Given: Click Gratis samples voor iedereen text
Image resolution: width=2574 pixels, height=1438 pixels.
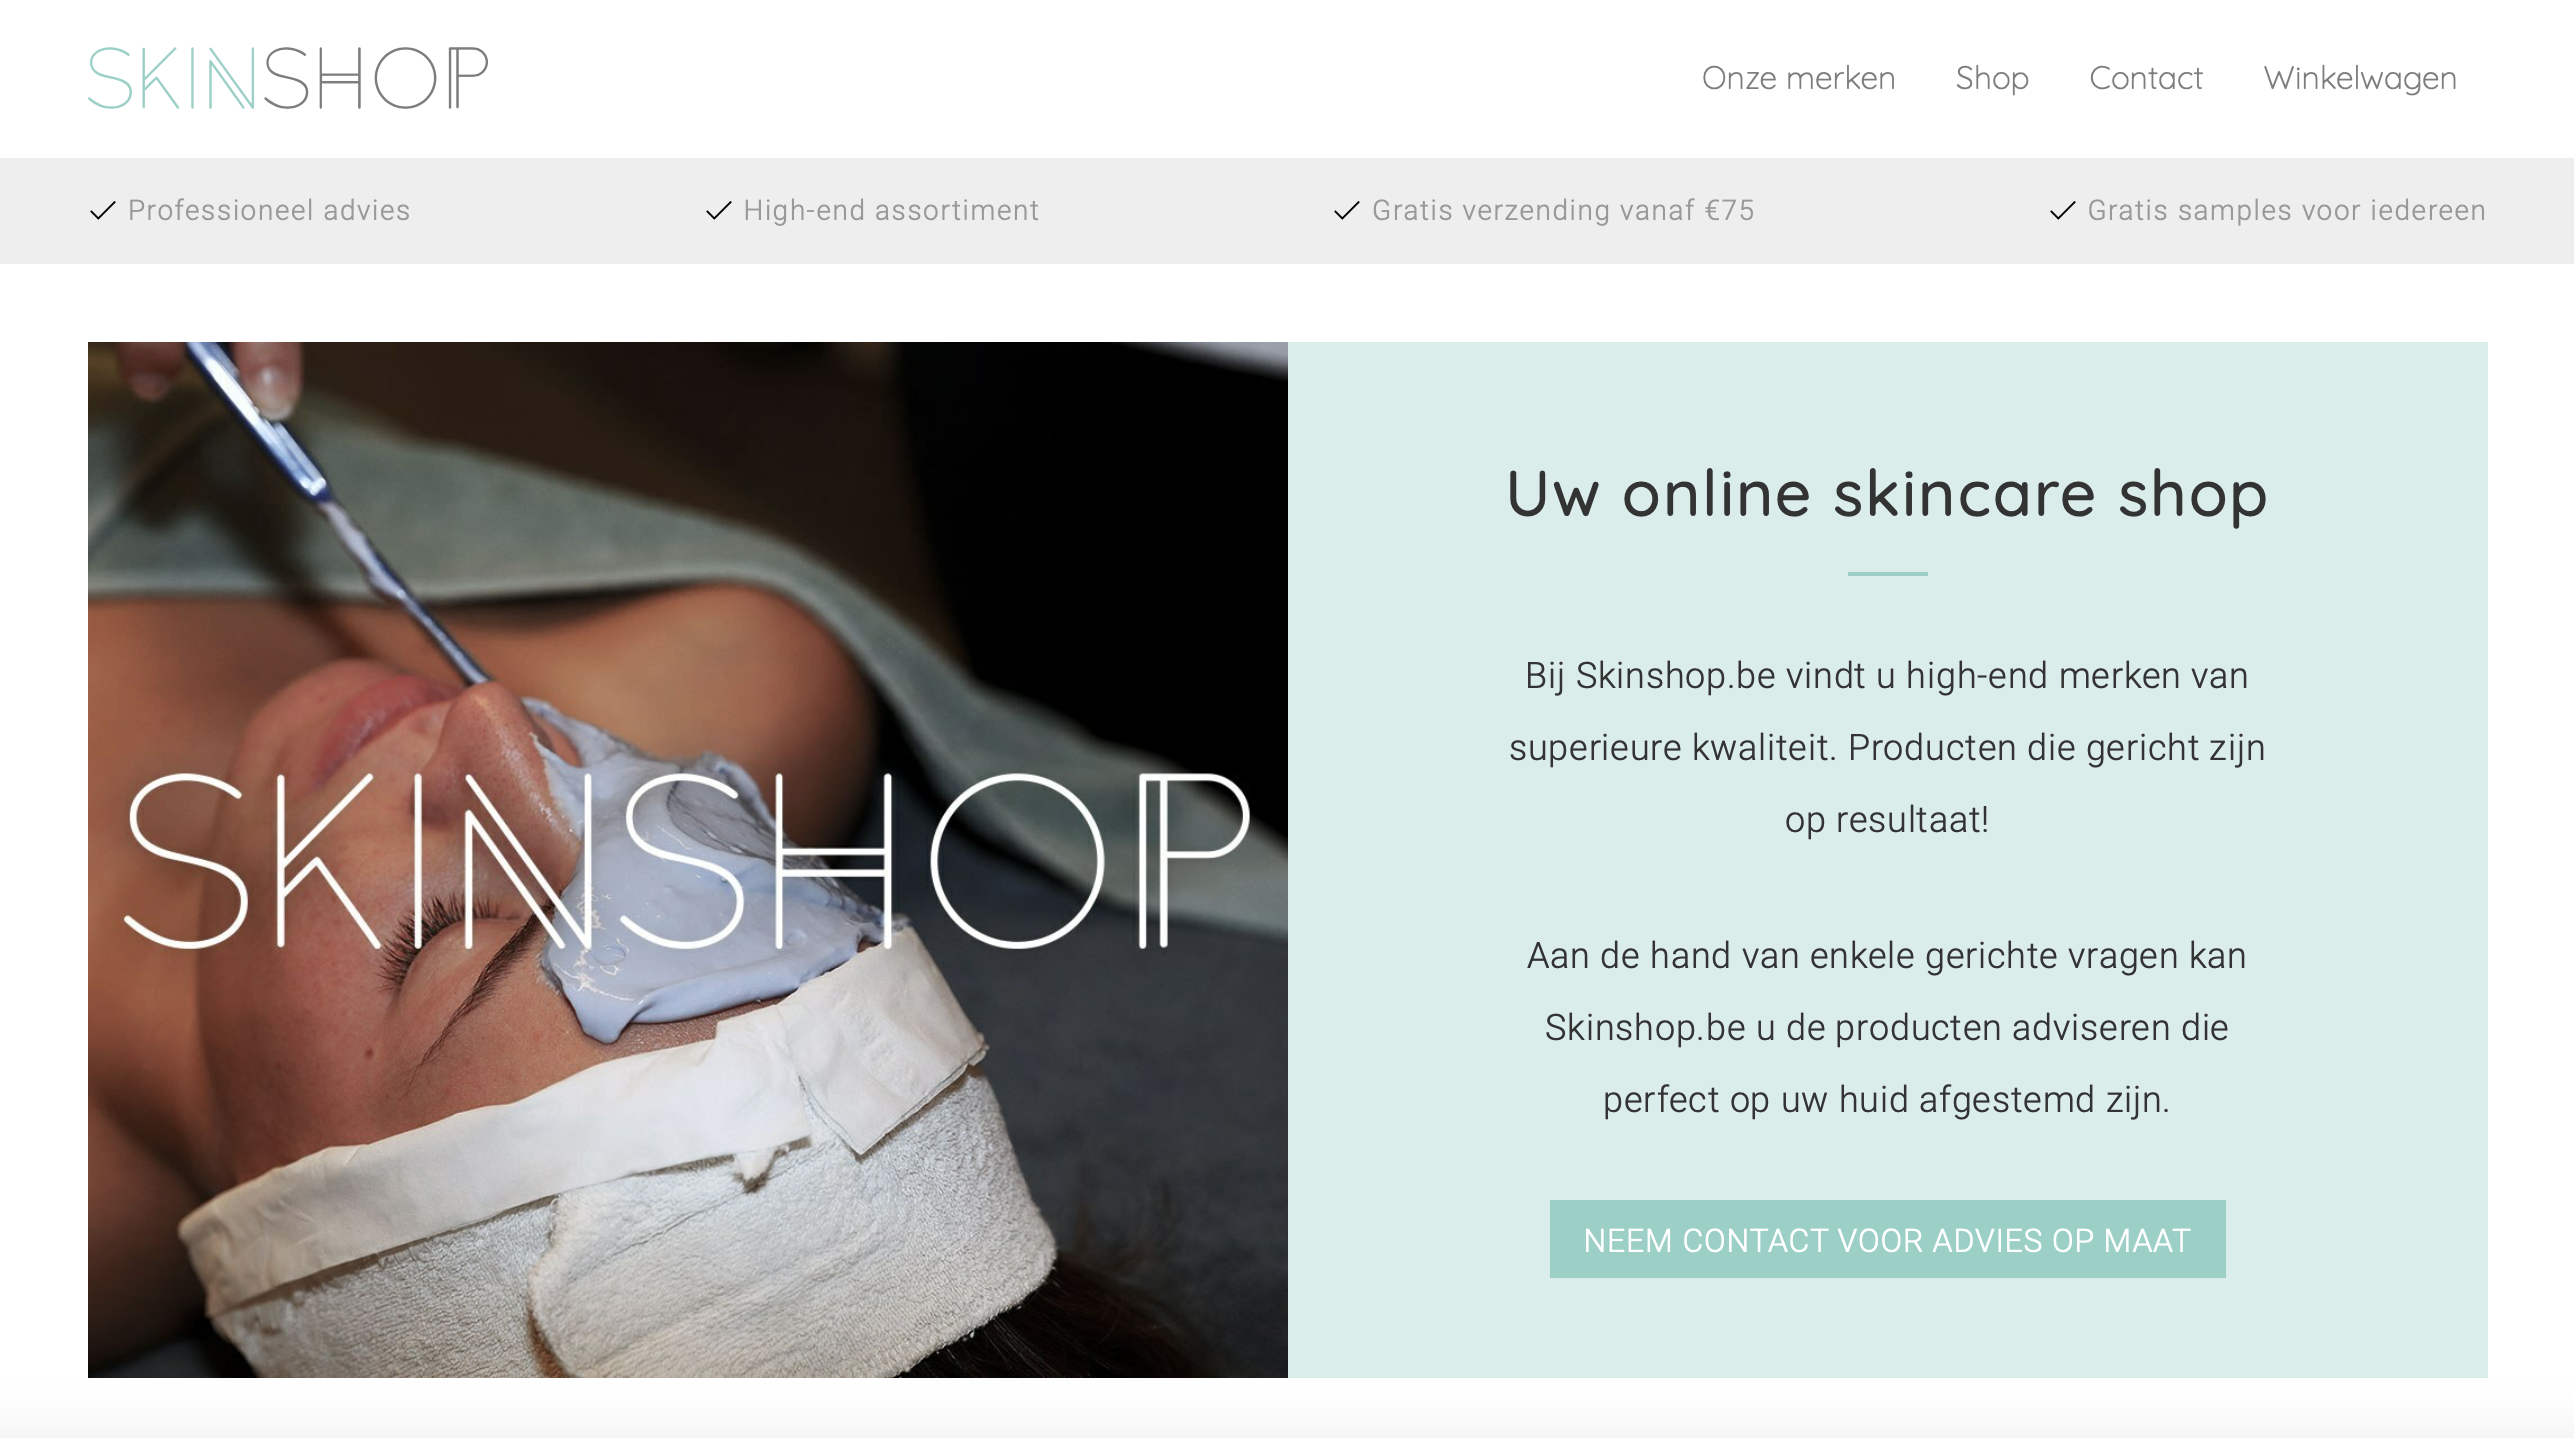Looking at the screenshot, I should click(2287, 210).
